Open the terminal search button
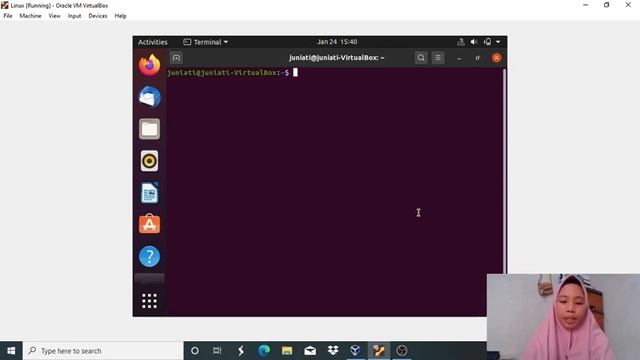 tap(421, 58)
